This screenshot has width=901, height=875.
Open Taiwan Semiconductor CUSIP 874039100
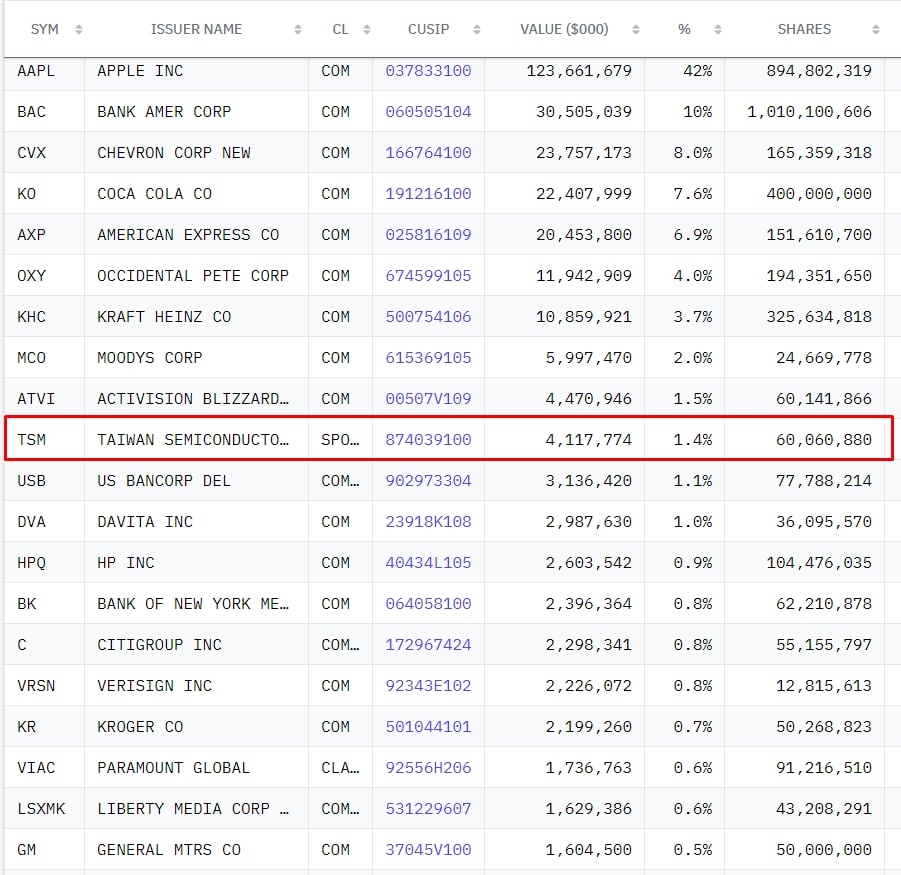428,440
